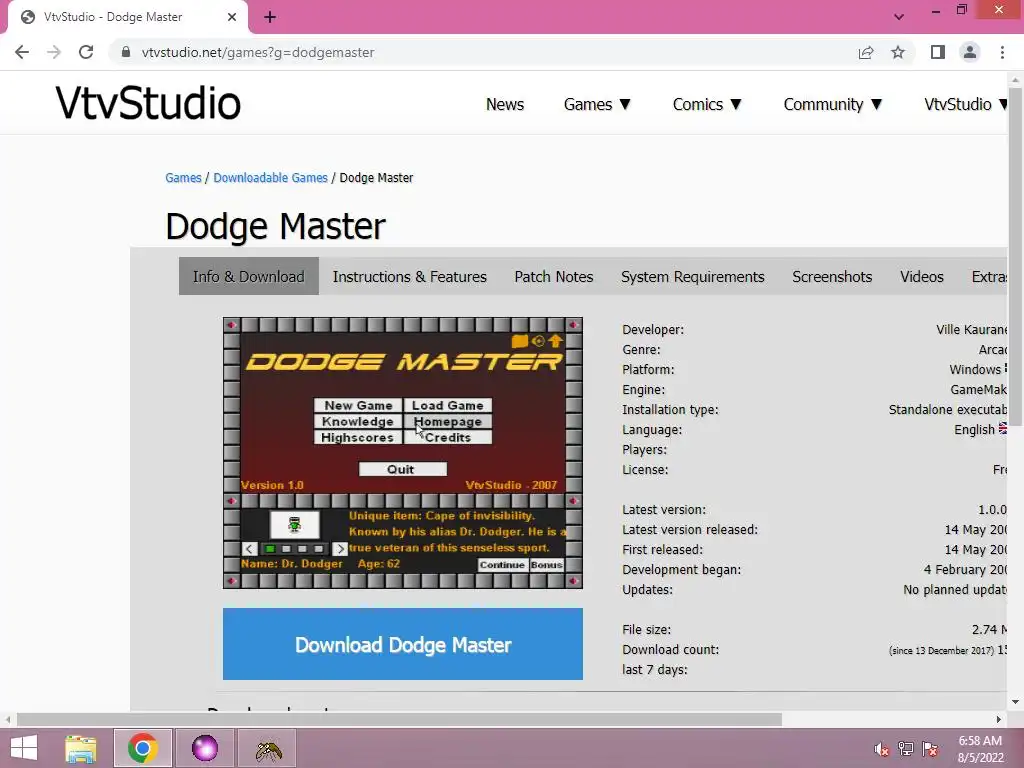Expand the Community menu
The image size is (1024, 768).
(833, 104)
